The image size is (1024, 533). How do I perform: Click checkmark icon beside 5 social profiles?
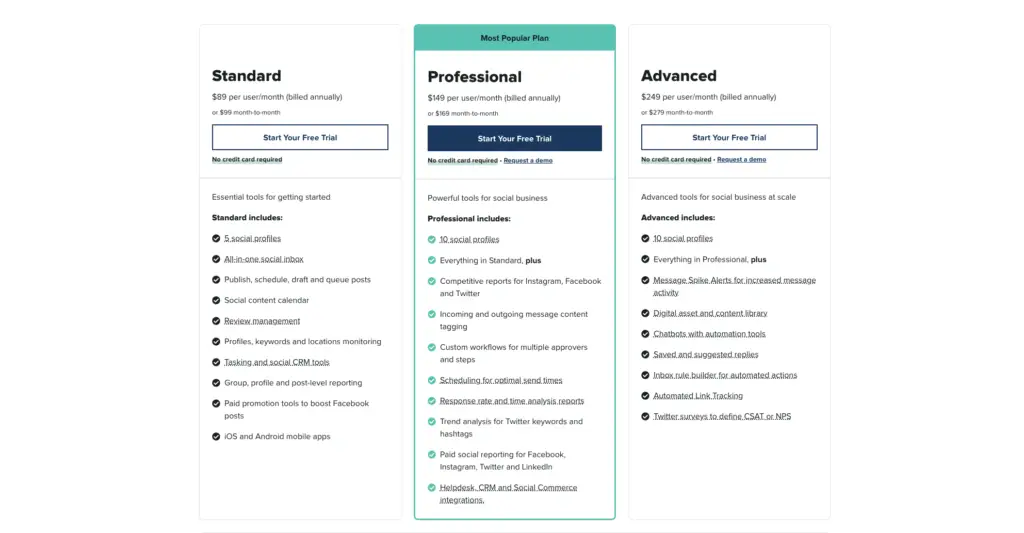coord(216,238)
